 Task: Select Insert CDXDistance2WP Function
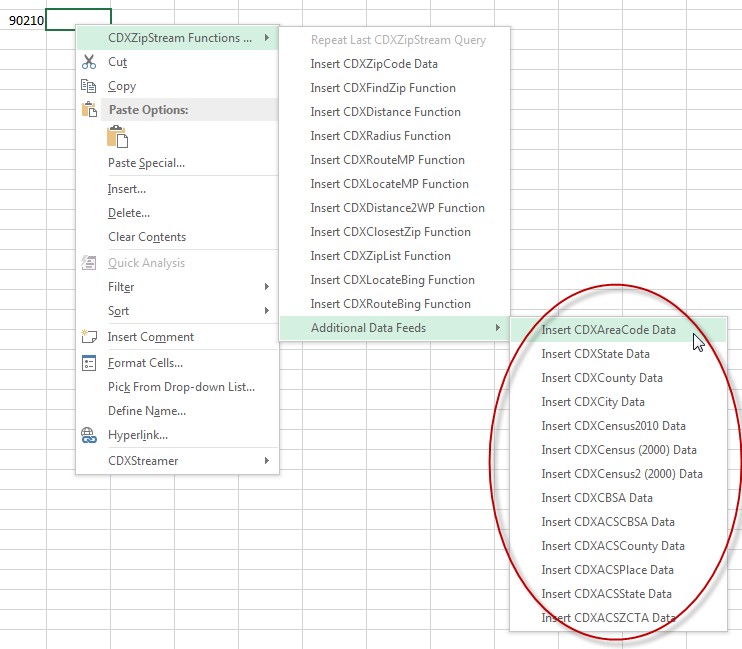coord(395,208)
